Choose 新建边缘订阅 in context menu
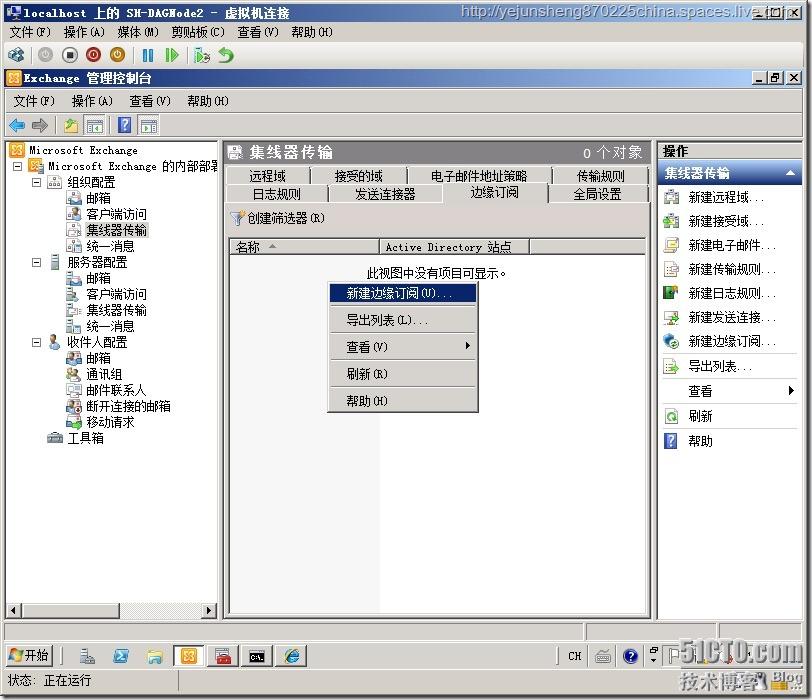Viewport: 812px width, 700px height. point(403,294)
